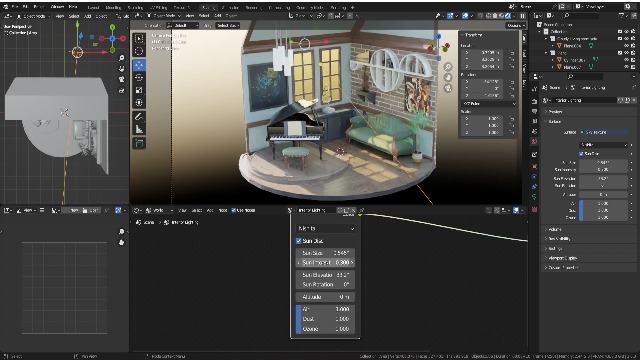This screenshot has height=360, width=640.
Task: Select the Add Cube tool in viewport toolbar
Action: click(139, 143)
